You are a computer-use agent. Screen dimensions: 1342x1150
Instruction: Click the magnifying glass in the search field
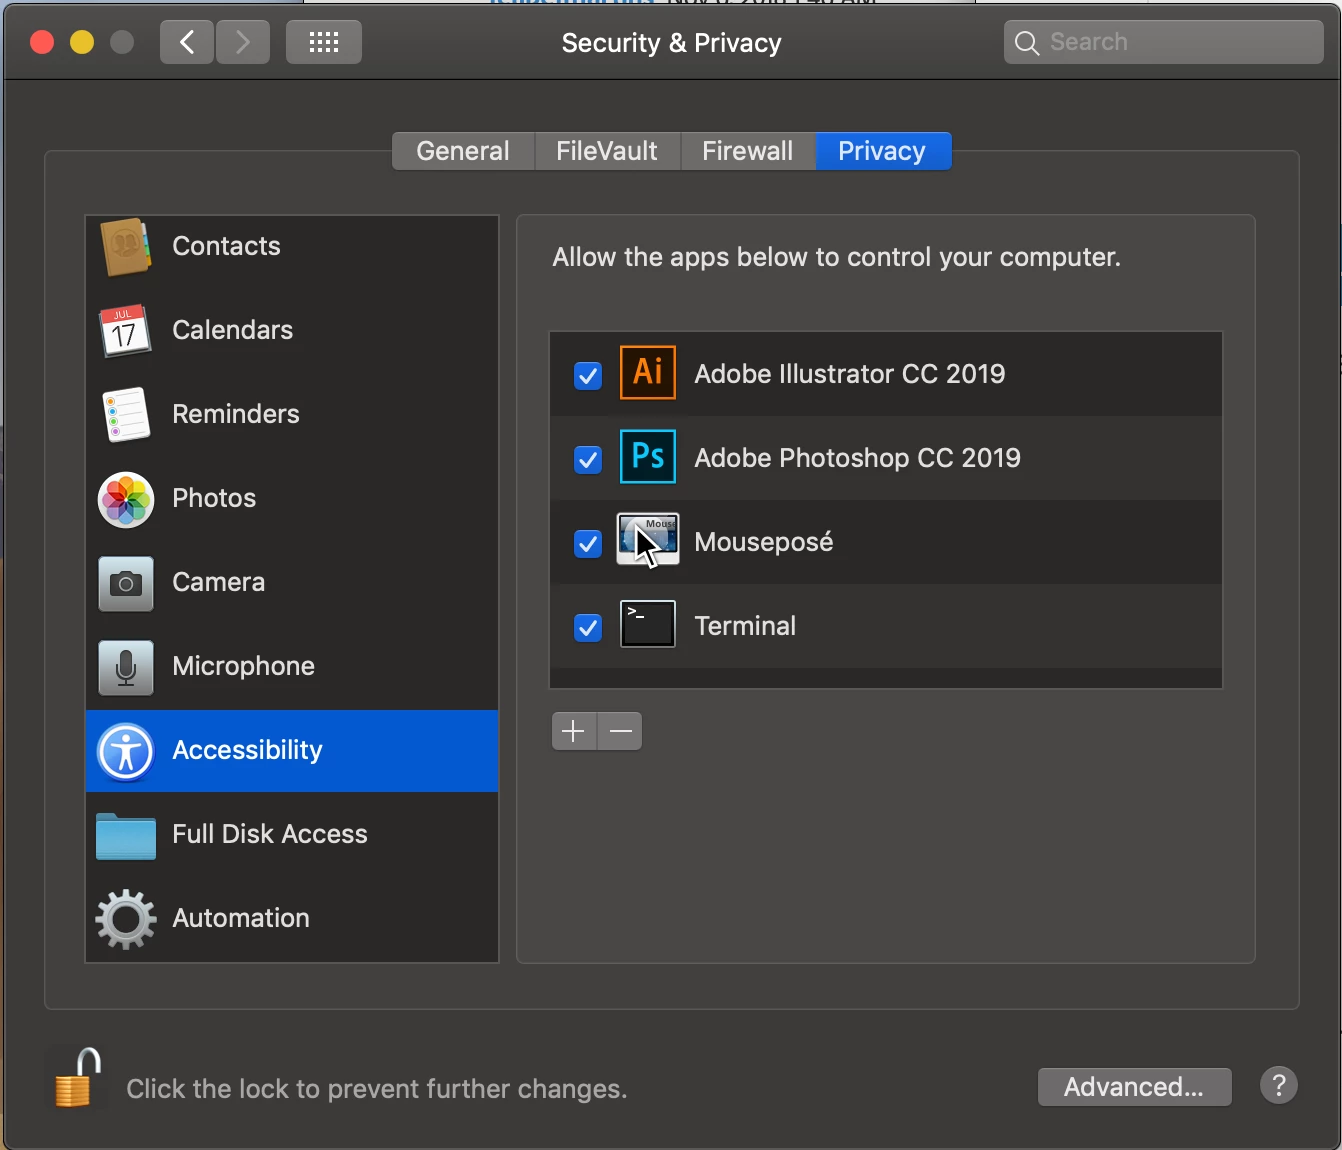pos(1027,43)
